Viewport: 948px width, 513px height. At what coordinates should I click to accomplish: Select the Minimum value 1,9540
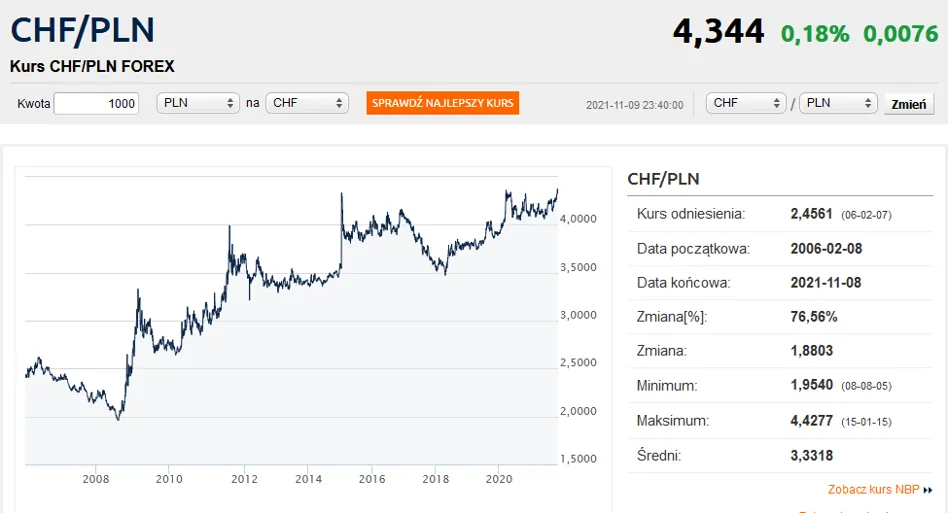813,385
